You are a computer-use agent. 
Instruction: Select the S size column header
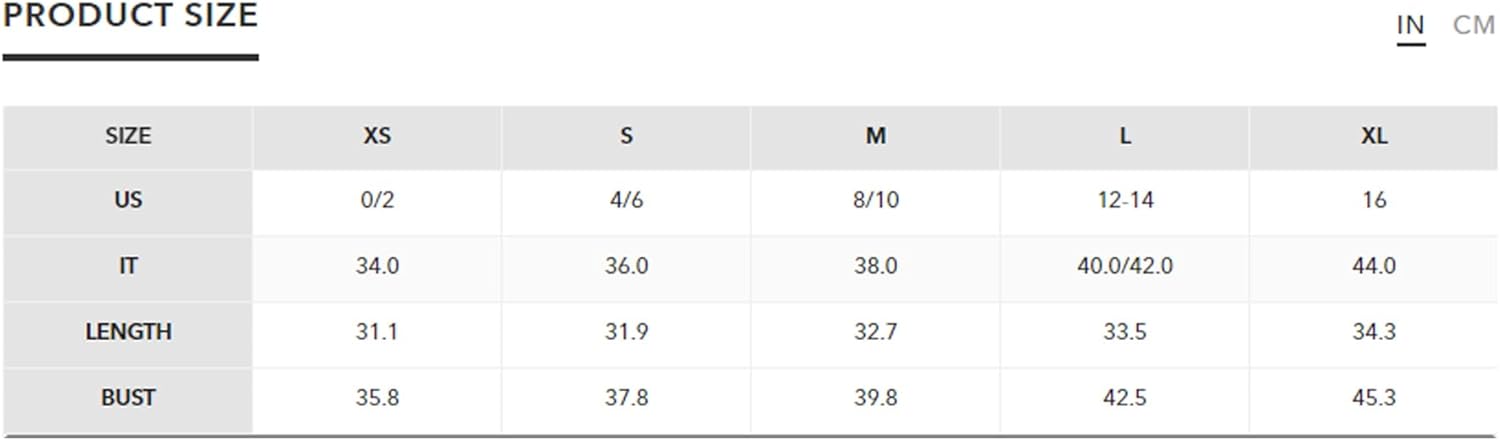[x=626, y=137]
